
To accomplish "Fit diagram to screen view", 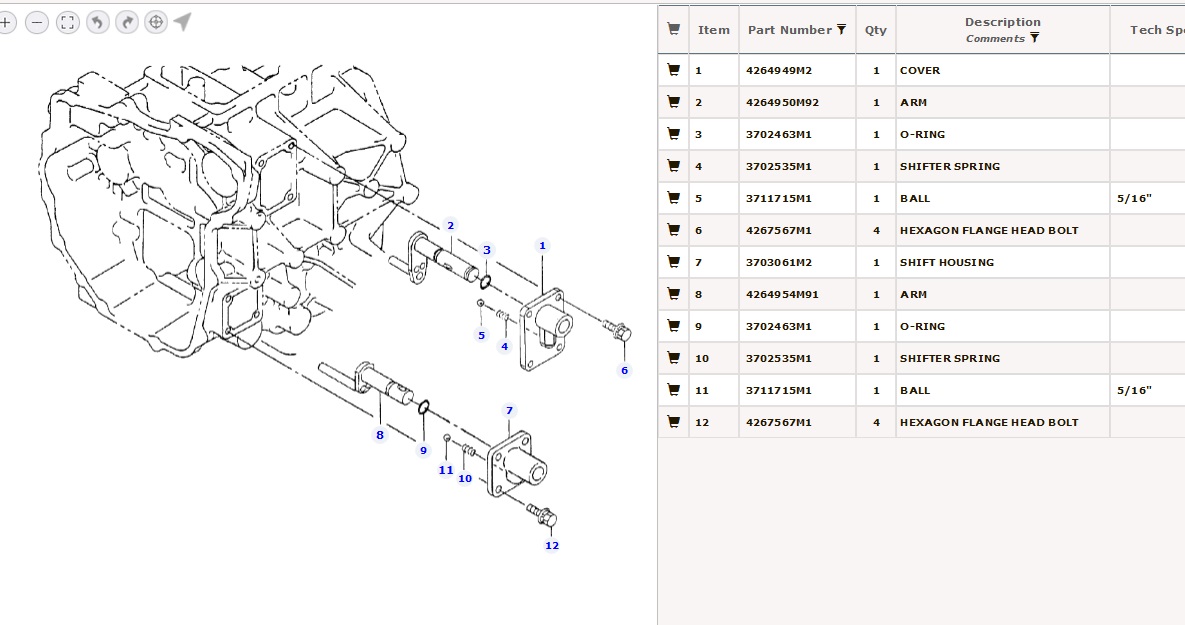I will [67, 22].
